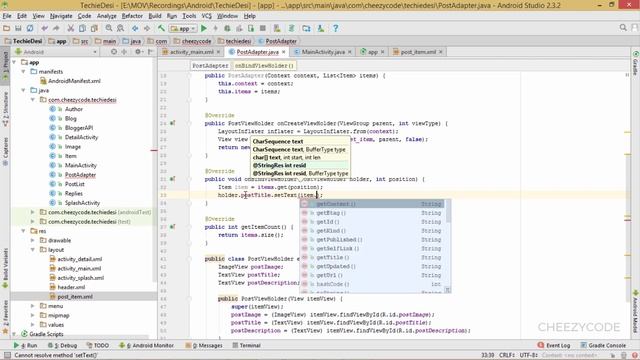Switch to MainActivity.java editor tab
This screenshot has height=360, width=640.
click(323, 52)
